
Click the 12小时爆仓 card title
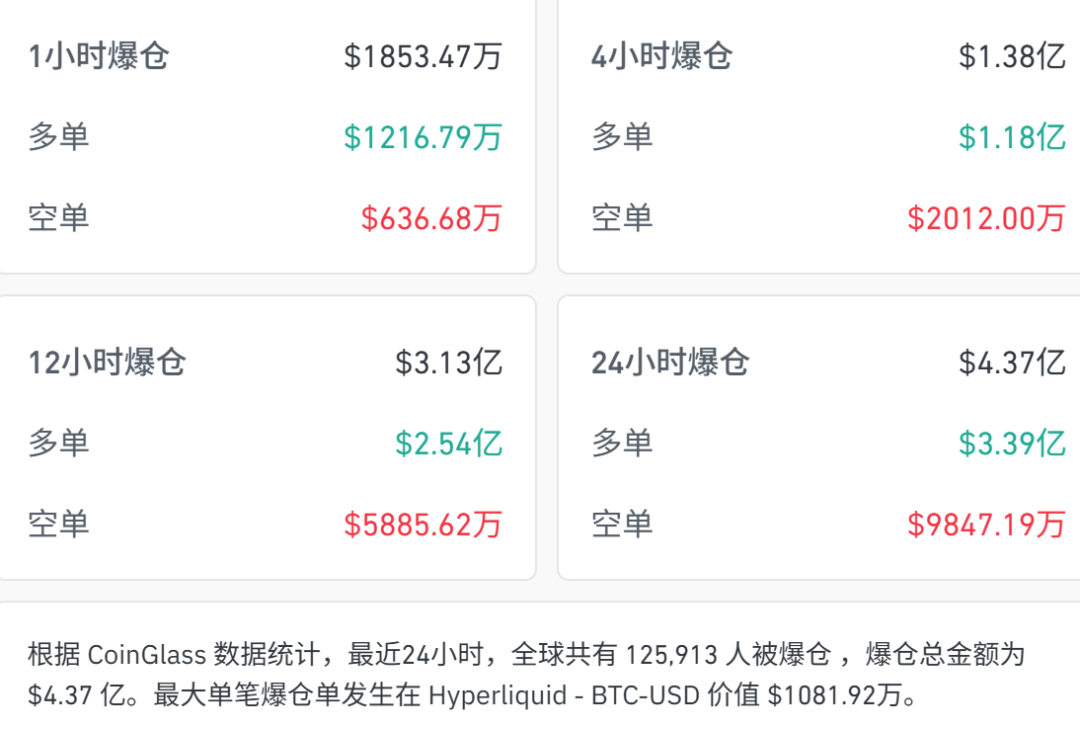coord(107,362)
